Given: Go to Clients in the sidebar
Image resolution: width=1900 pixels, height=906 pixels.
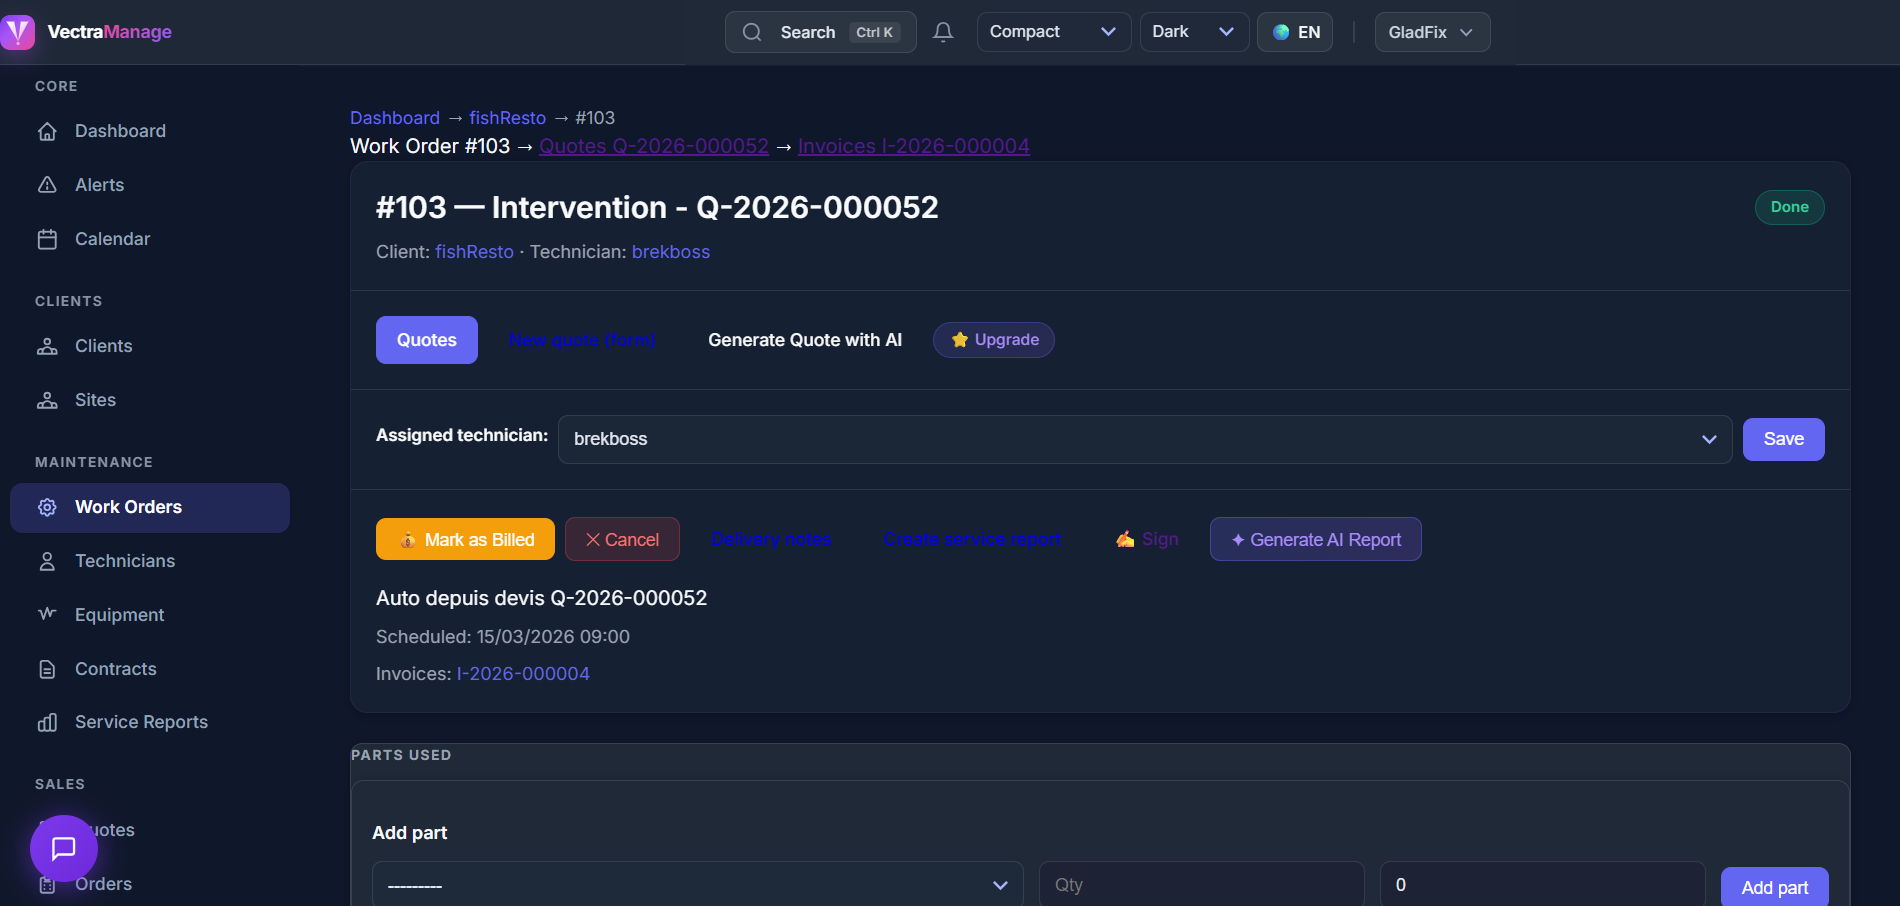Looking at the screenshot, I should 150,346.
